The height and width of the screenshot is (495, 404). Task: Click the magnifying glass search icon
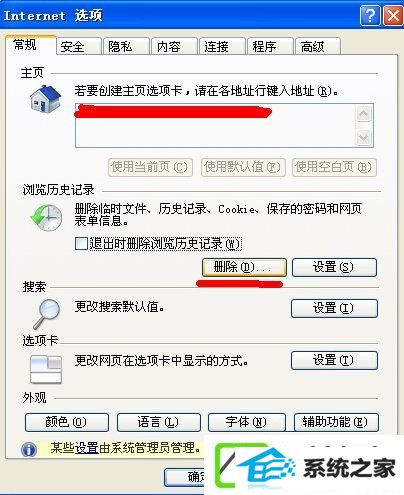[x=47, y=314]
